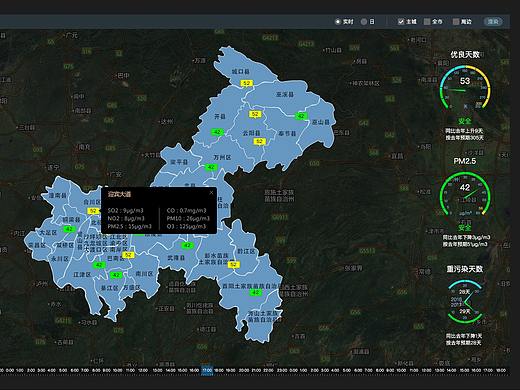Click the yellow 52 marker under 合川区
Image resolution: width=520 pixels, height=390 pixels.
(93, 211)
